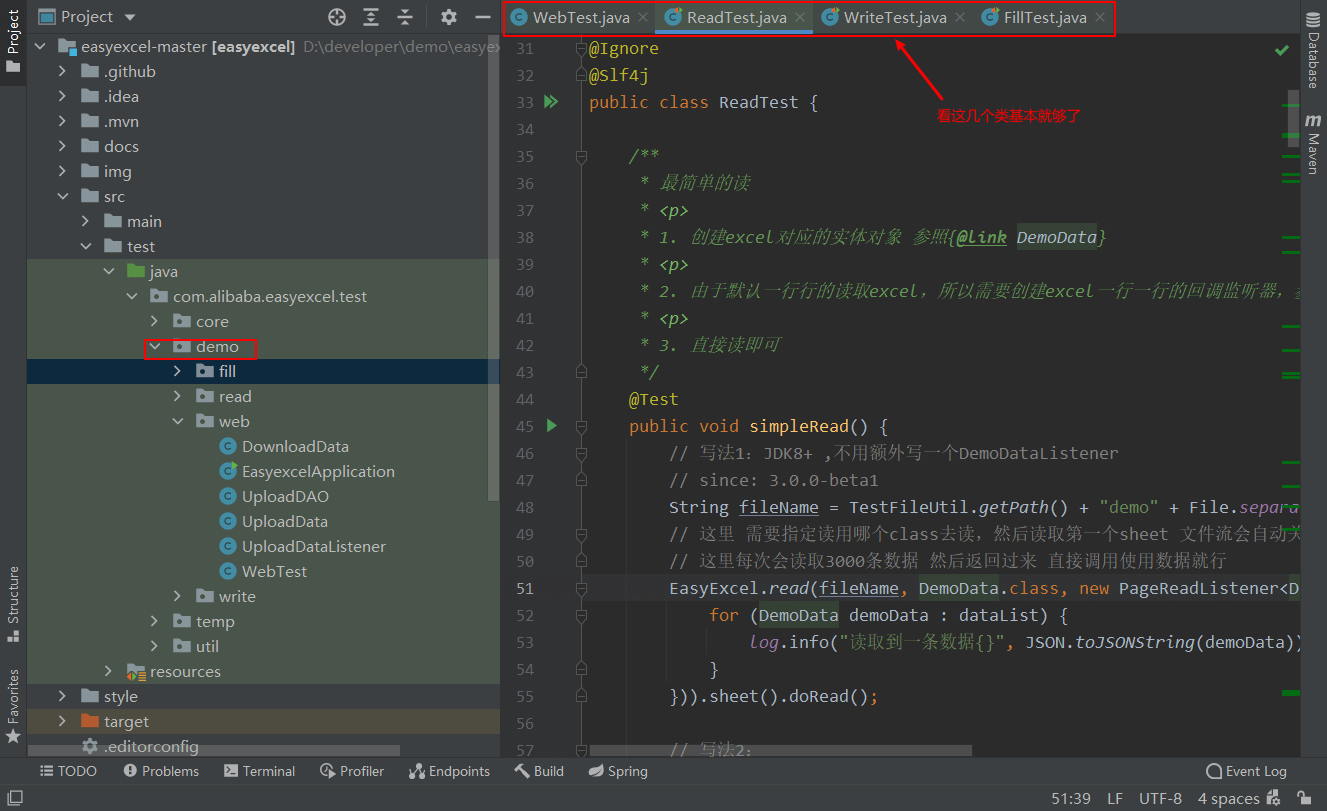Run simpleRead test from gutter icon
The height and width of the screenshot is (811, 1327).
pos(551,426)
